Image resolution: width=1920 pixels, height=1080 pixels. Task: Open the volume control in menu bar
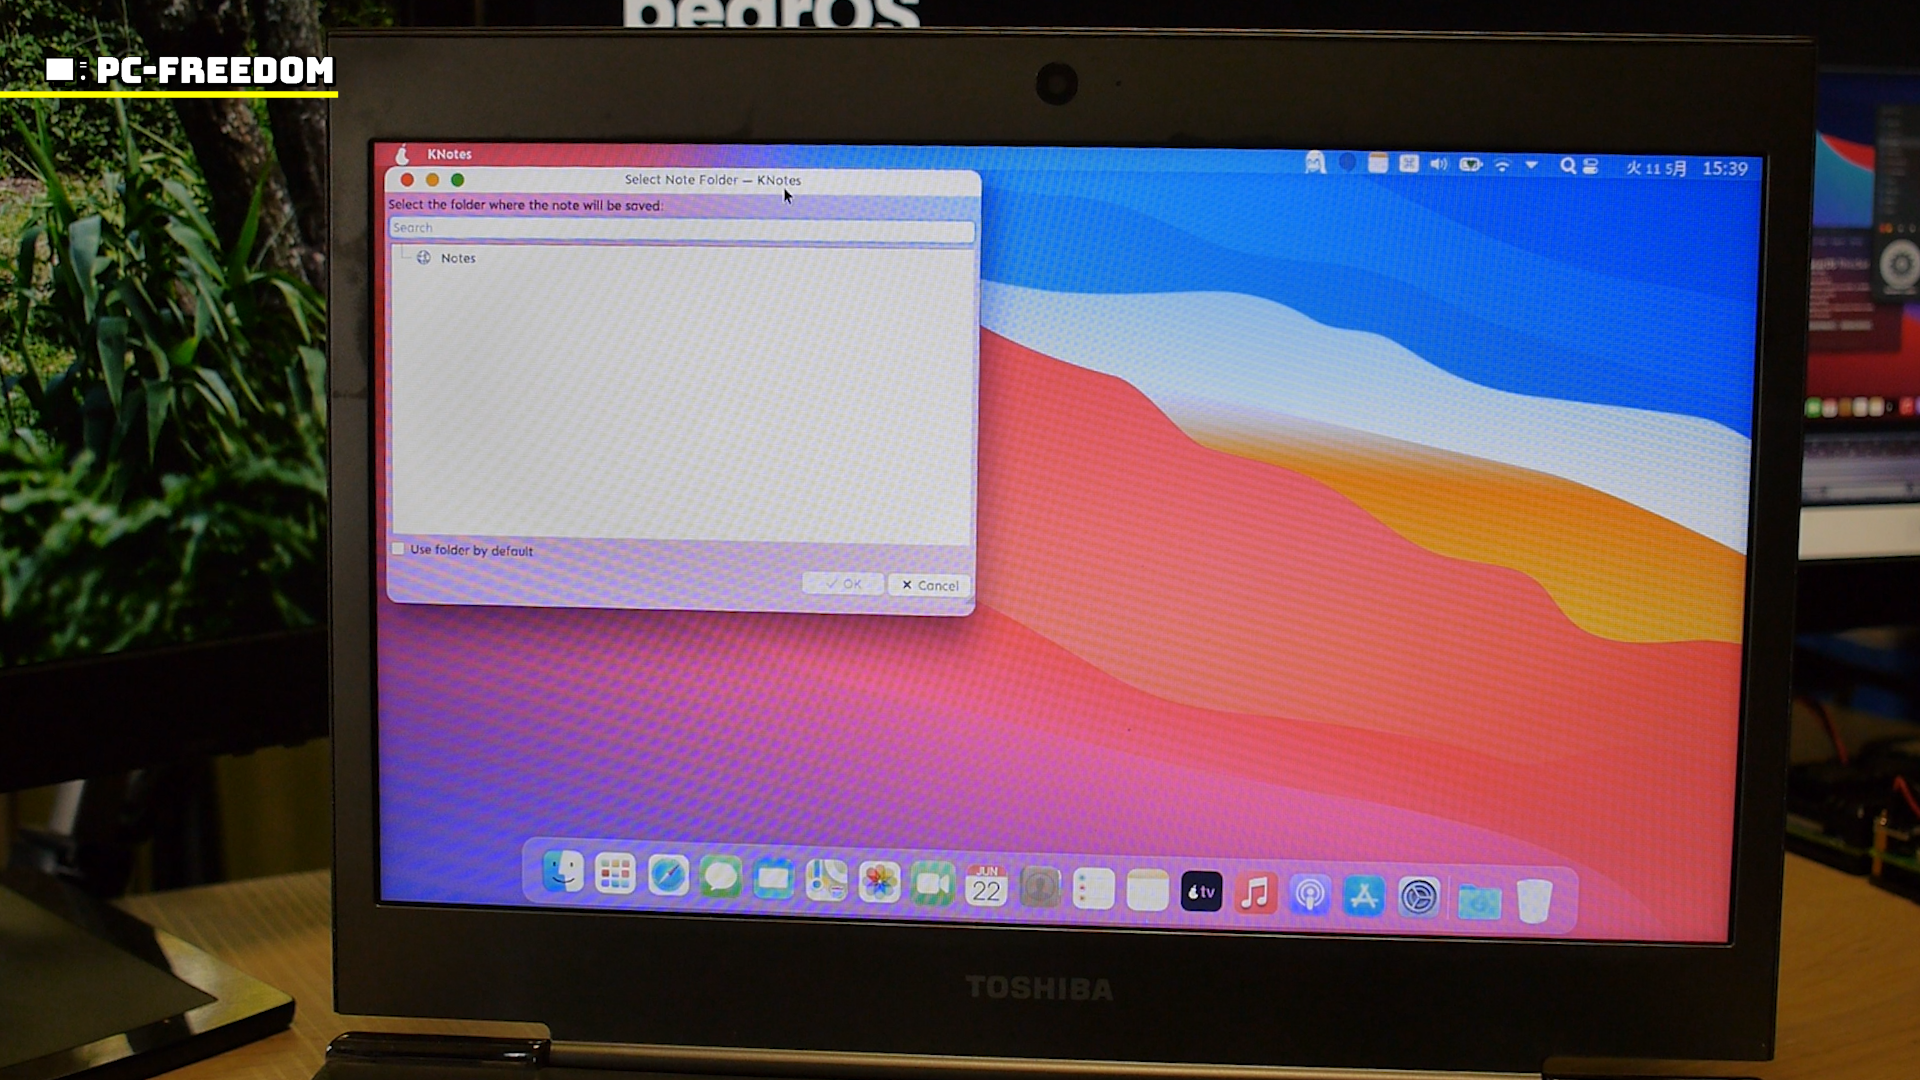click(x=1438, y=164)
